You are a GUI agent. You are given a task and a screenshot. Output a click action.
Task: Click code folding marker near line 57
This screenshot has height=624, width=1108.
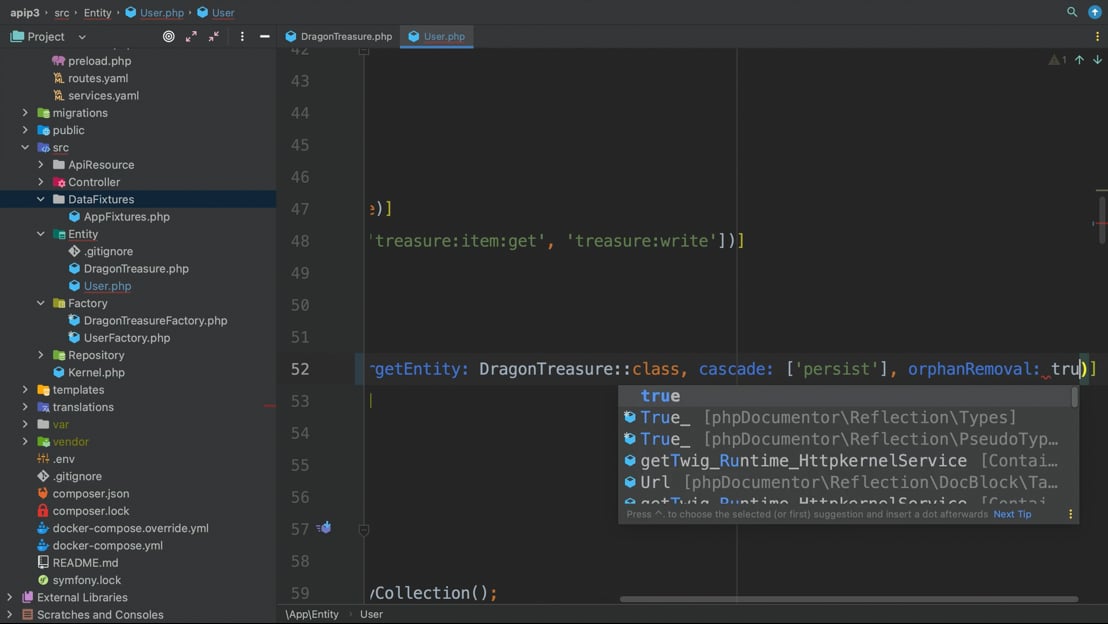tap(364, 529)
